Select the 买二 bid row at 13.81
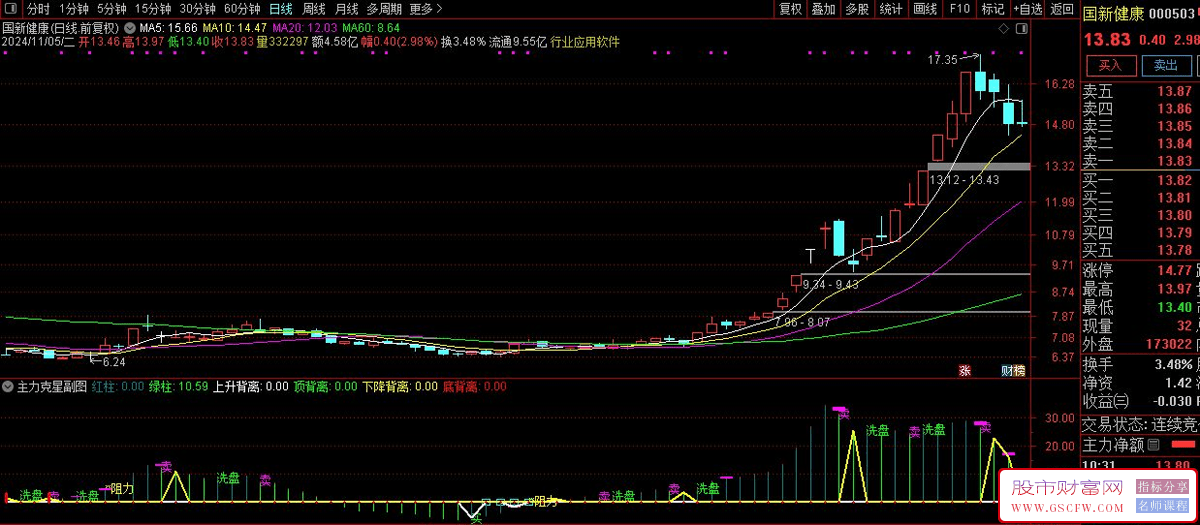Viewport: 1200px width, 525px height. (1140, 198)
